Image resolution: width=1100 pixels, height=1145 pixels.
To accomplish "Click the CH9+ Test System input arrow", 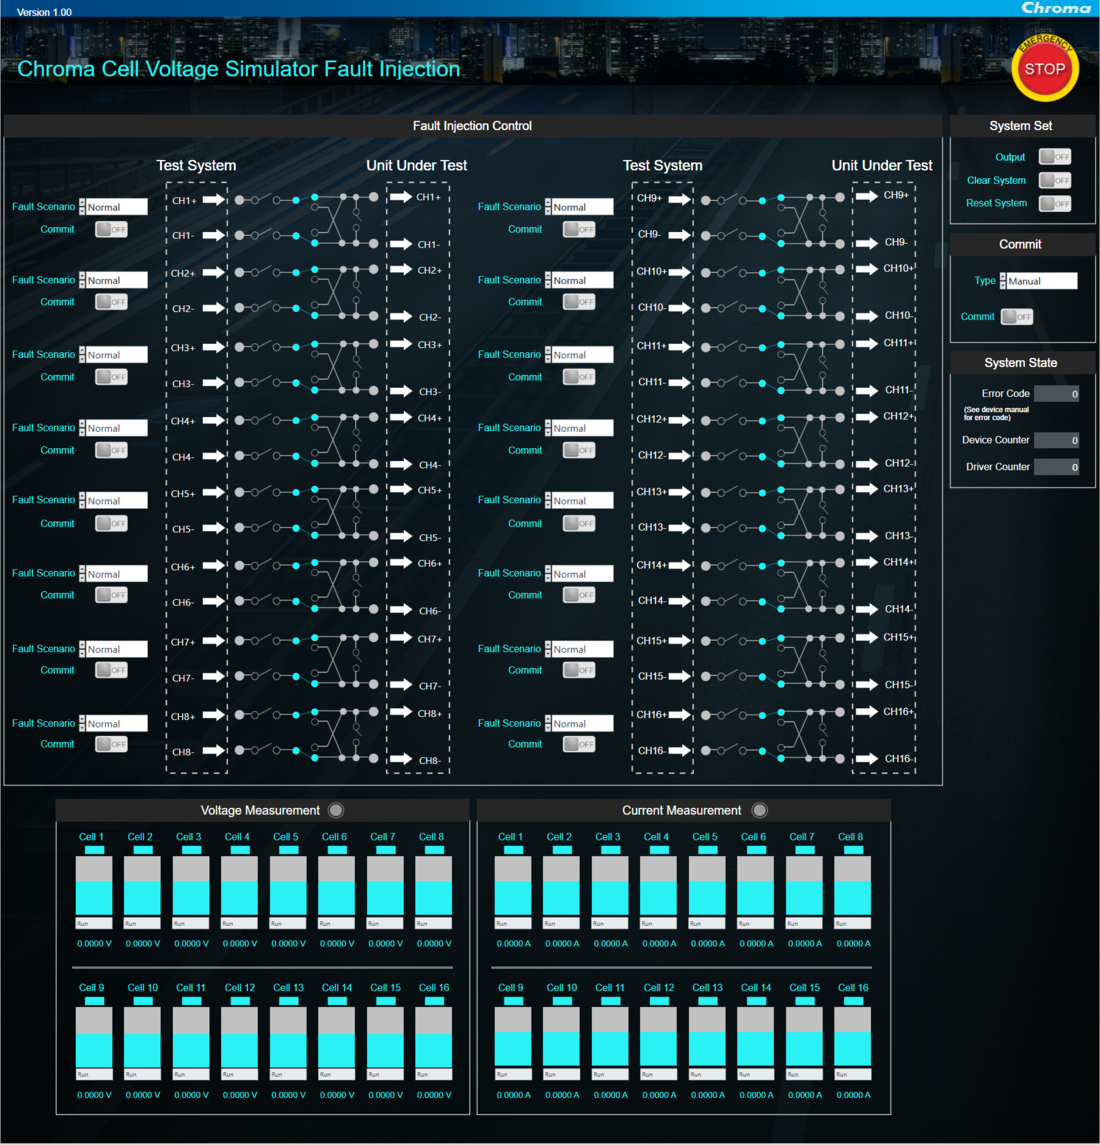I will 680,200.
